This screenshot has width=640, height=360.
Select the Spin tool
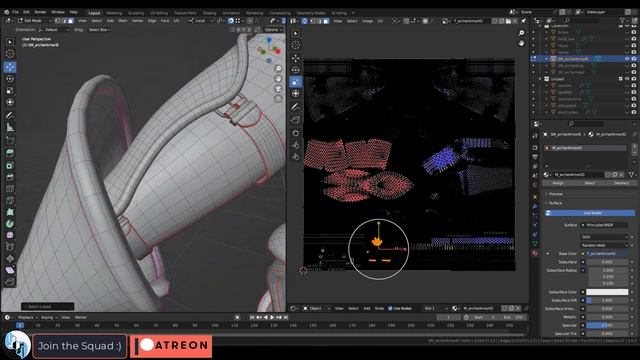10,224
